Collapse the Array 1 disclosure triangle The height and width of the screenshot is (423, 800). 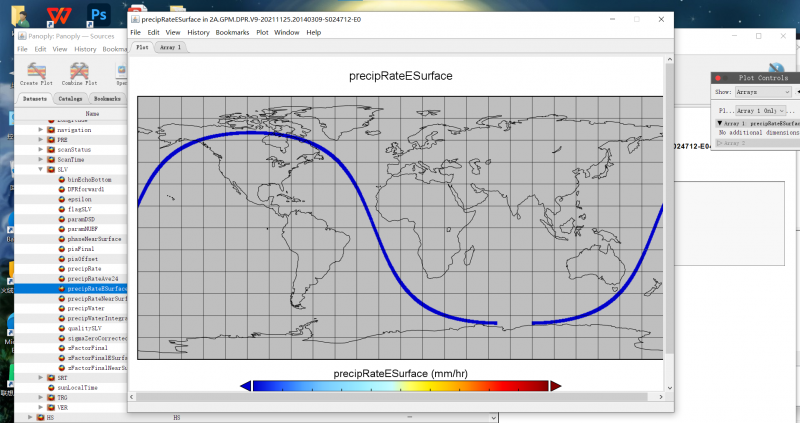[721, 123]
